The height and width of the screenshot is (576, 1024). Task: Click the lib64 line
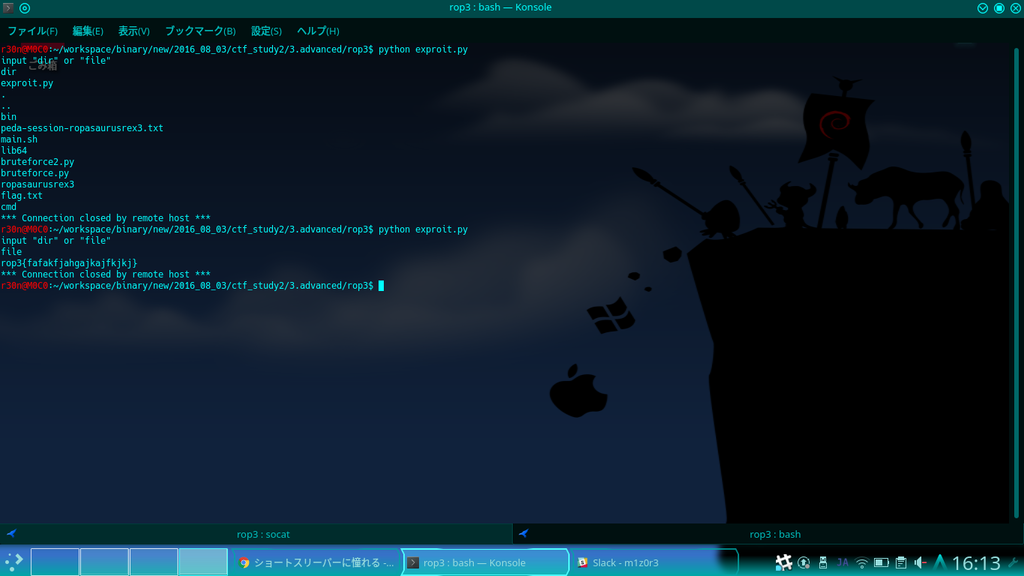tap(14, 150)
